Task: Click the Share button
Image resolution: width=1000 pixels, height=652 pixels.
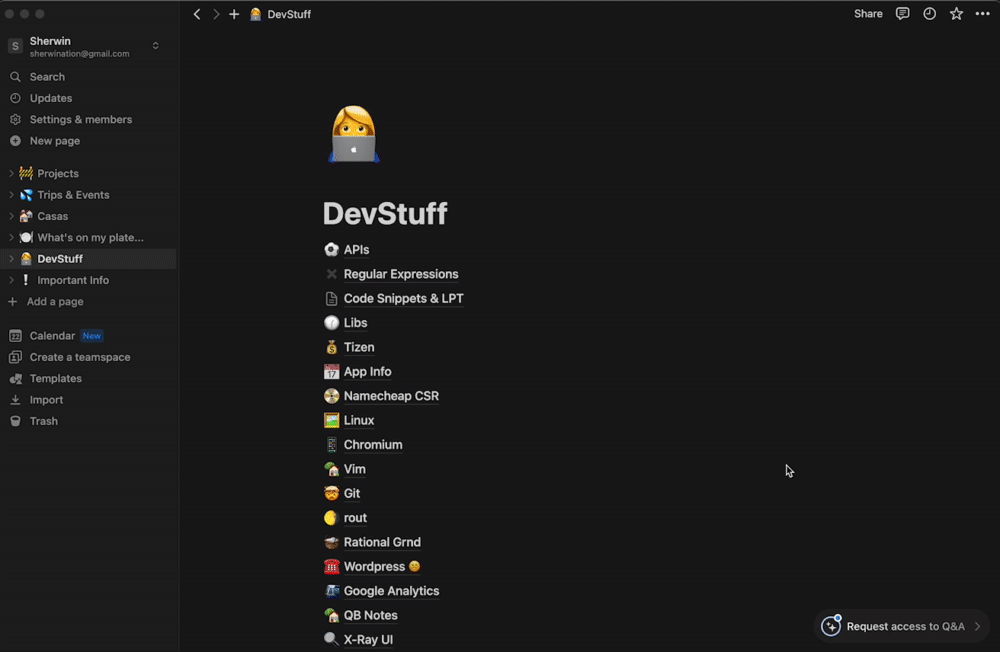Action: coord(868,13)
